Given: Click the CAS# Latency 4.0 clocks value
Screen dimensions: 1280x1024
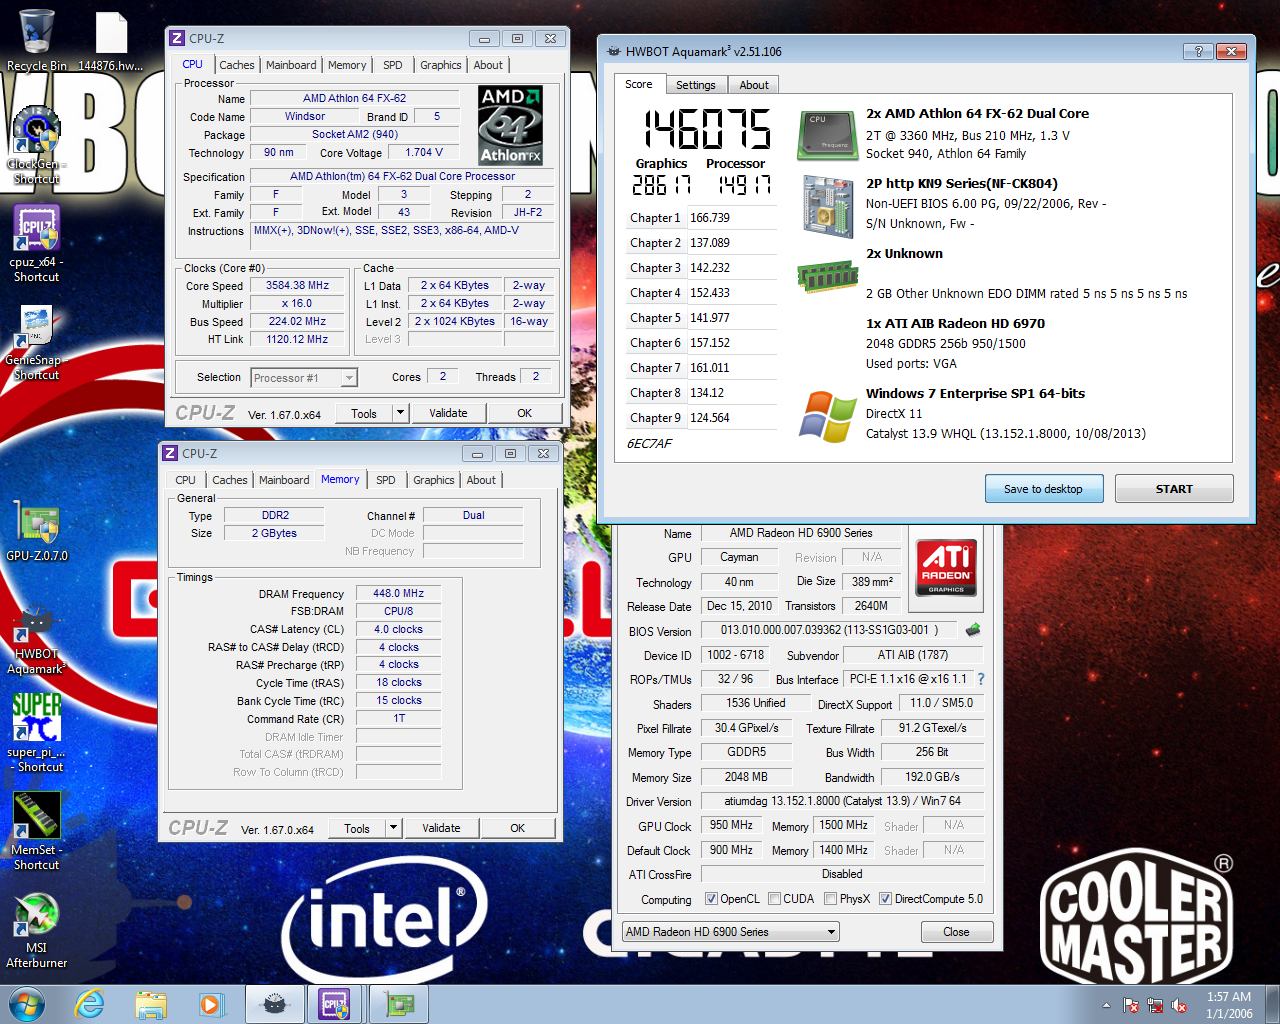Looking at the screenshot, I should [398, 629].
